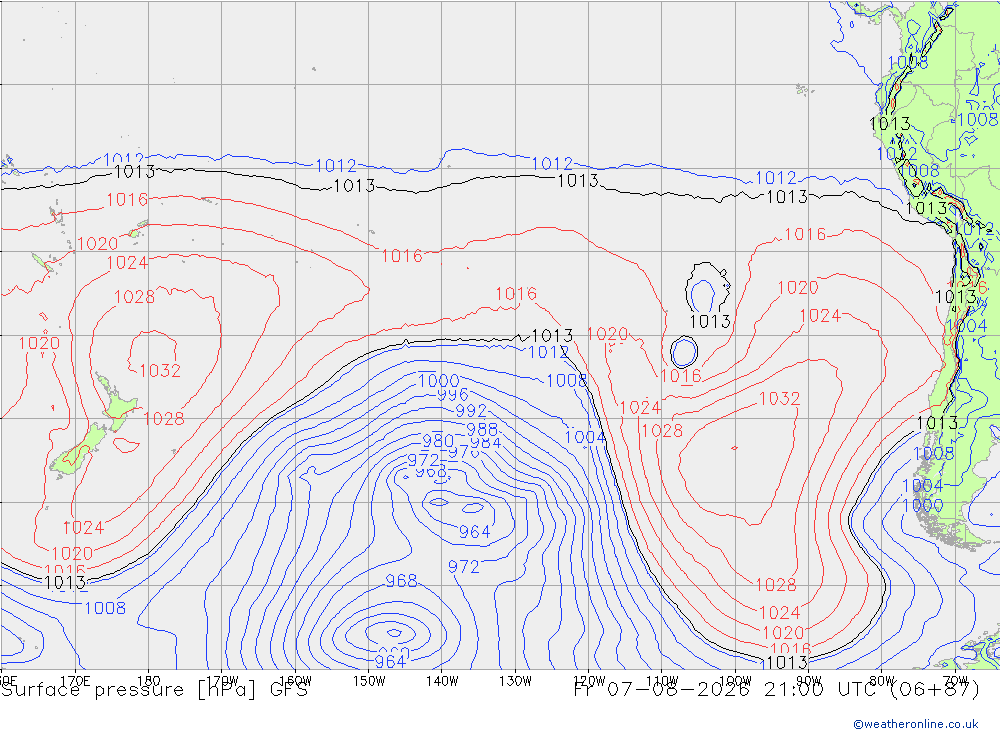
Task: Click the "Surface pressure [hPa] GFS" title text
Action: (x=154, y=690)
